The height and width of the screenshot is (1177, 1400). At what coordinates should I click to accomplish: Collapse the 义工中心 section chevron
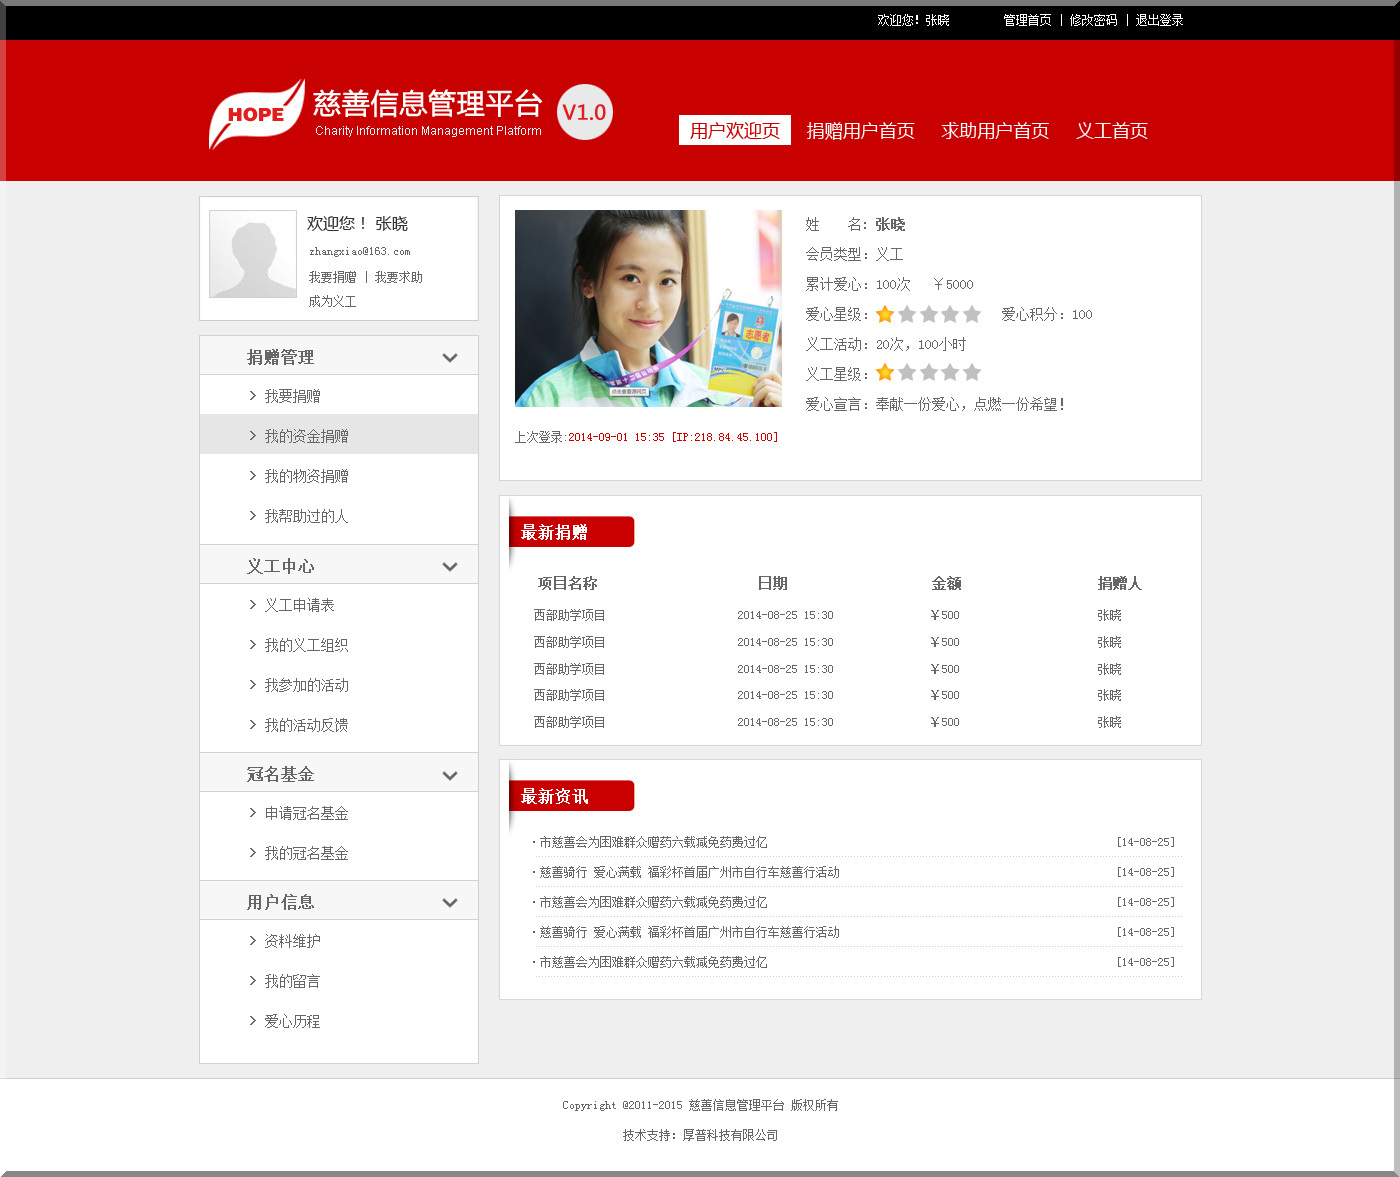(x=450, y=567)
